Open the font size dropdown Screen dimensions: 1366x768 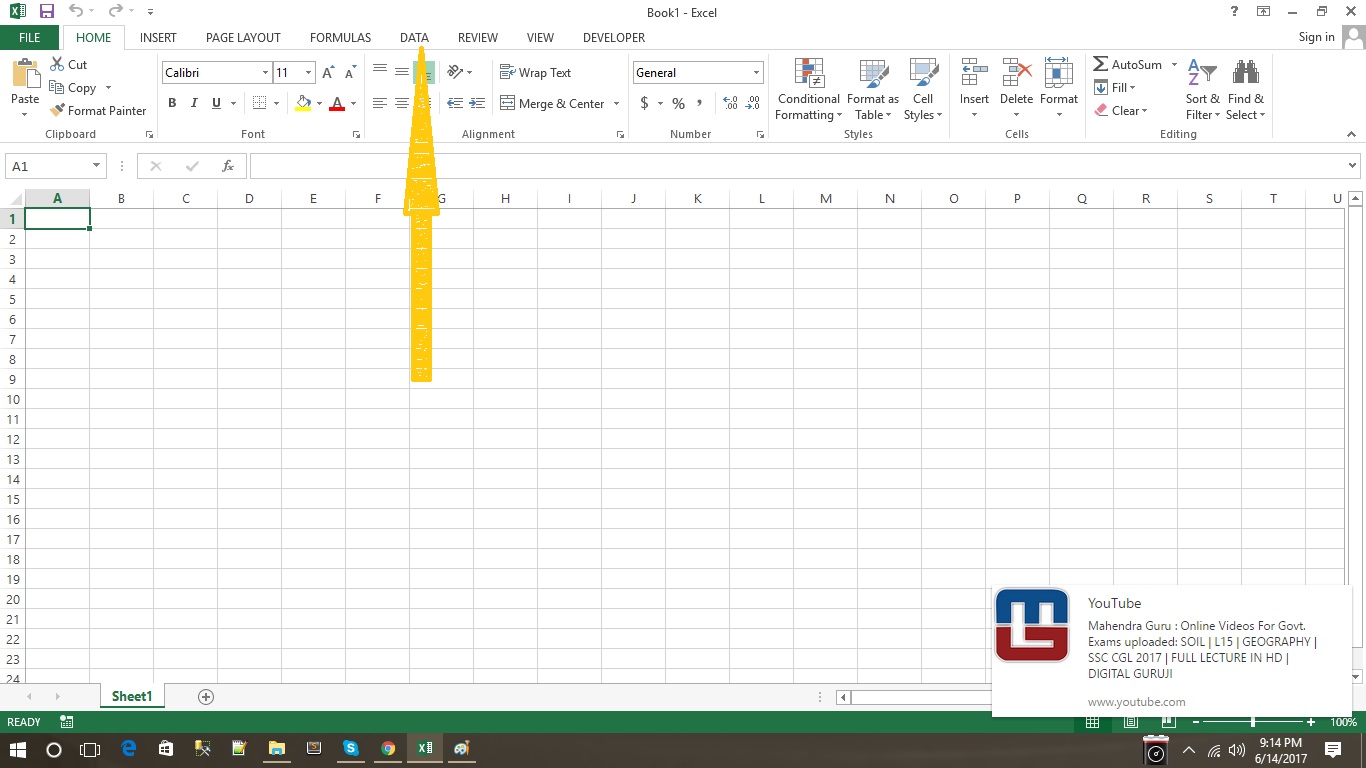coord(308,73)
